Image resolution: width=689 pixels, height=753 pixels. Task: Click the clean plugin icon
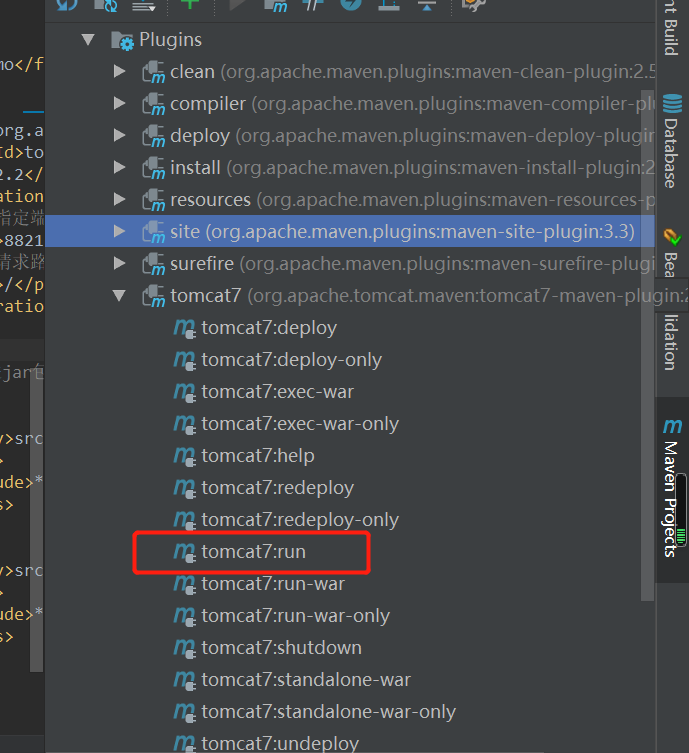click(154, 72)
